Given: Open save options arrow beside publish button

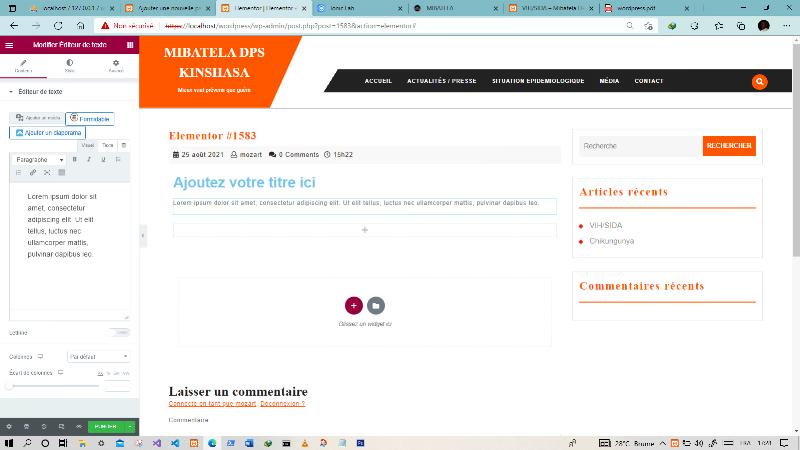Looking at the screenshot, I should (x=130, y=427).
